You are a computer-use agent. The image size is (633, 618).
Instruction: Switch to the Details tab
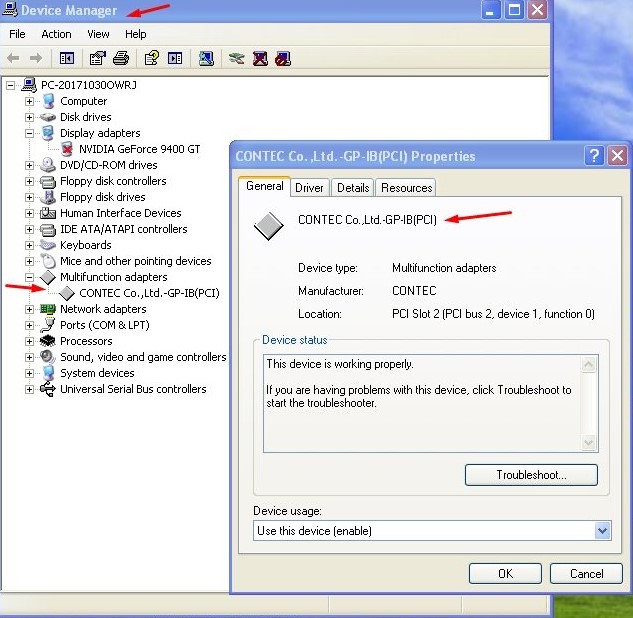tap(353, 188)
